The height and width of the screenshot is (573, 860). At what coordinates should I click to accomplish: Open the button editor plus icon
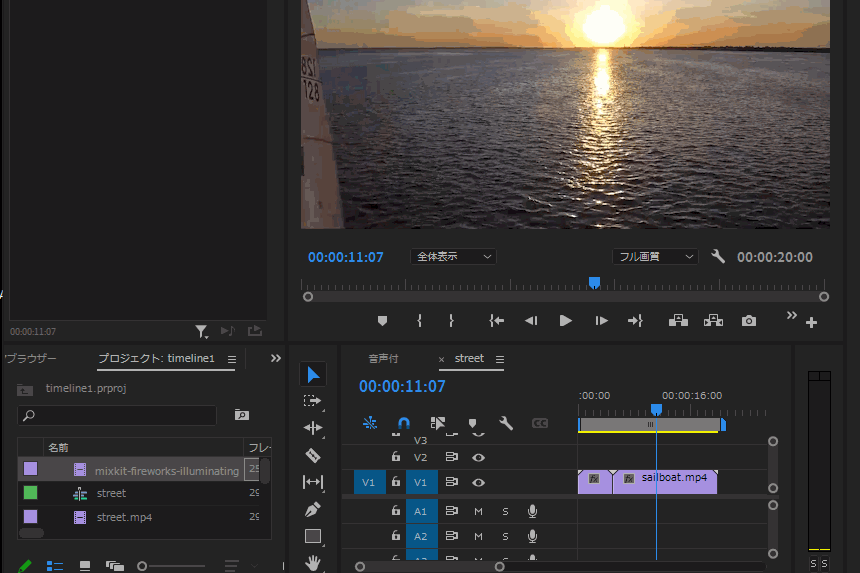812,322
